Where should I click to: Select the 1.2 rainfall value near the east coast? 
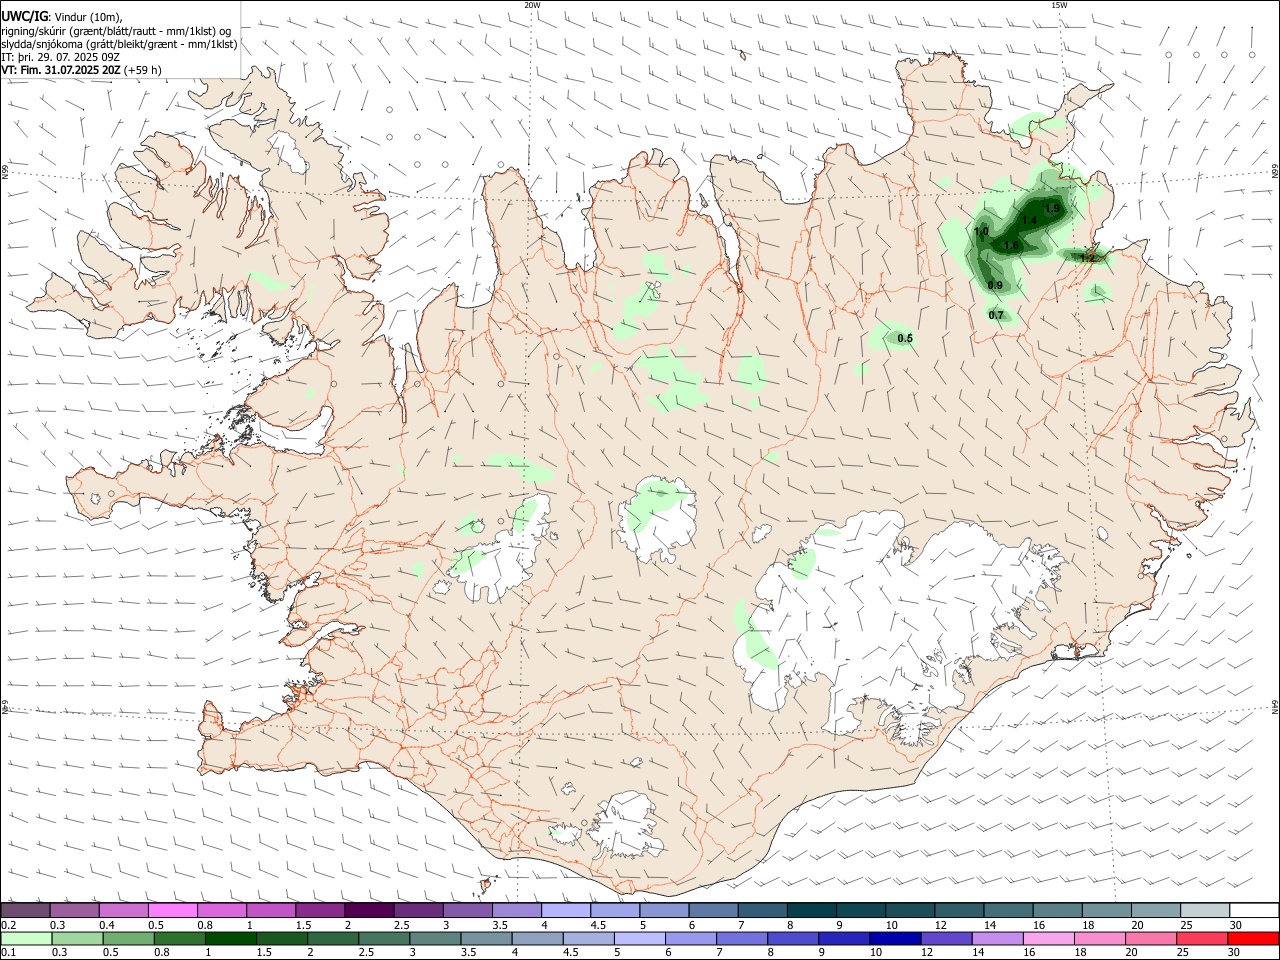[1088, 258]
